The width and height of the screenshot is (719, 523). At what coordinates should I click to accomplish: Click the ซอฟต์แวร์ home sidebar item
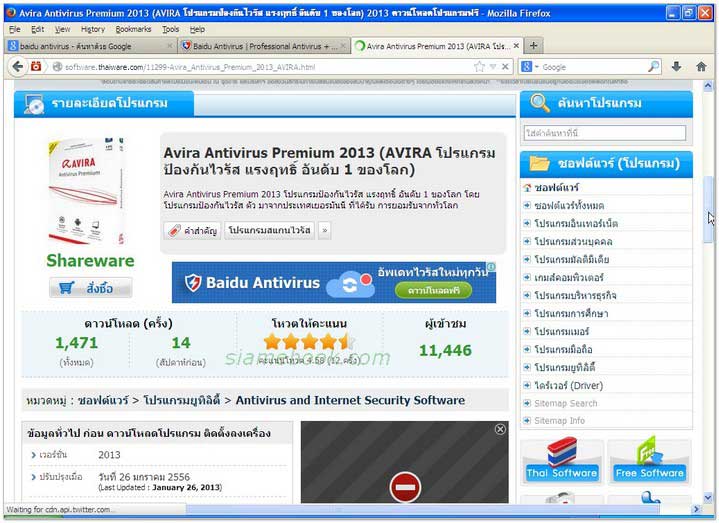click(556, 187)
